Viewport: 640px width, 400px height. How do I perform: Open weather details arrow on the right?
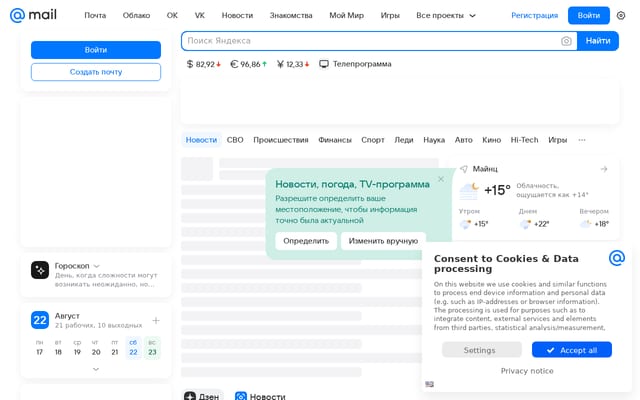click(x=604, y=169)
